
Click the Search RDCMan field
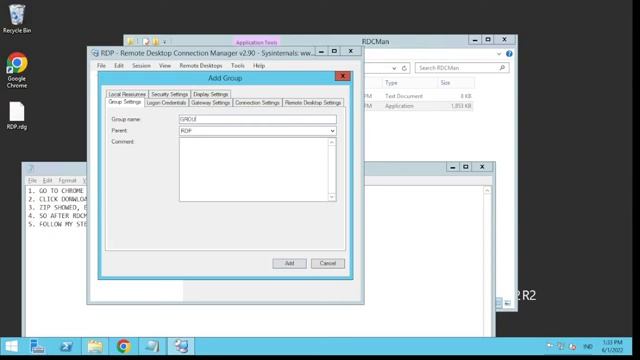point(462,68)
